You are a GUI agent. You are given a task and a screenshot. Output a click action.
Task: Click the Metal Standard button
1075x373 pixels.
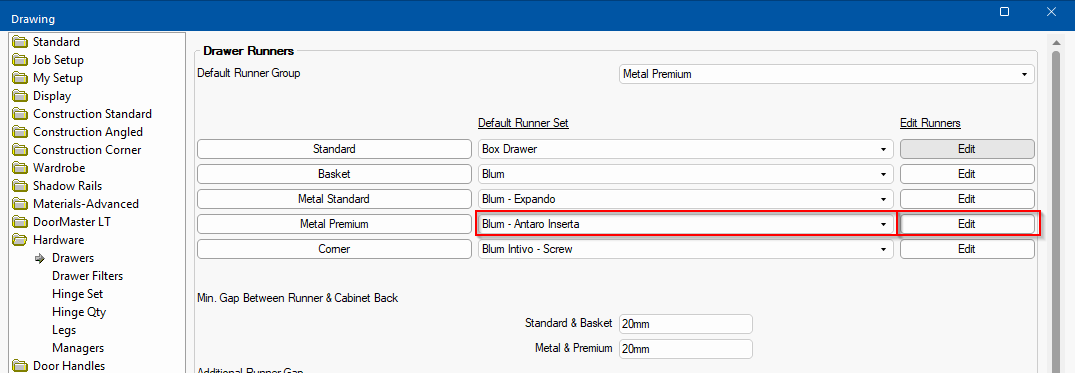tap(334, 199)
